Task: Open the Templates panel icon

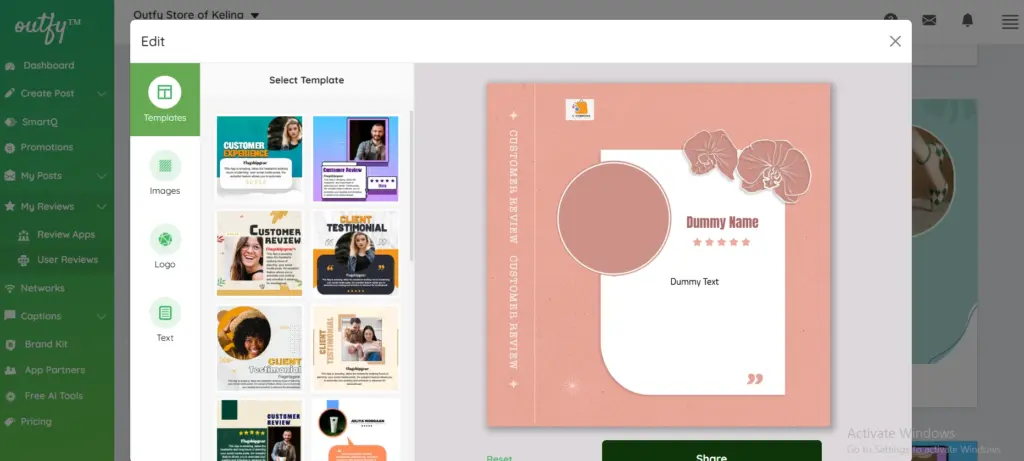Action: click(164, 93)
